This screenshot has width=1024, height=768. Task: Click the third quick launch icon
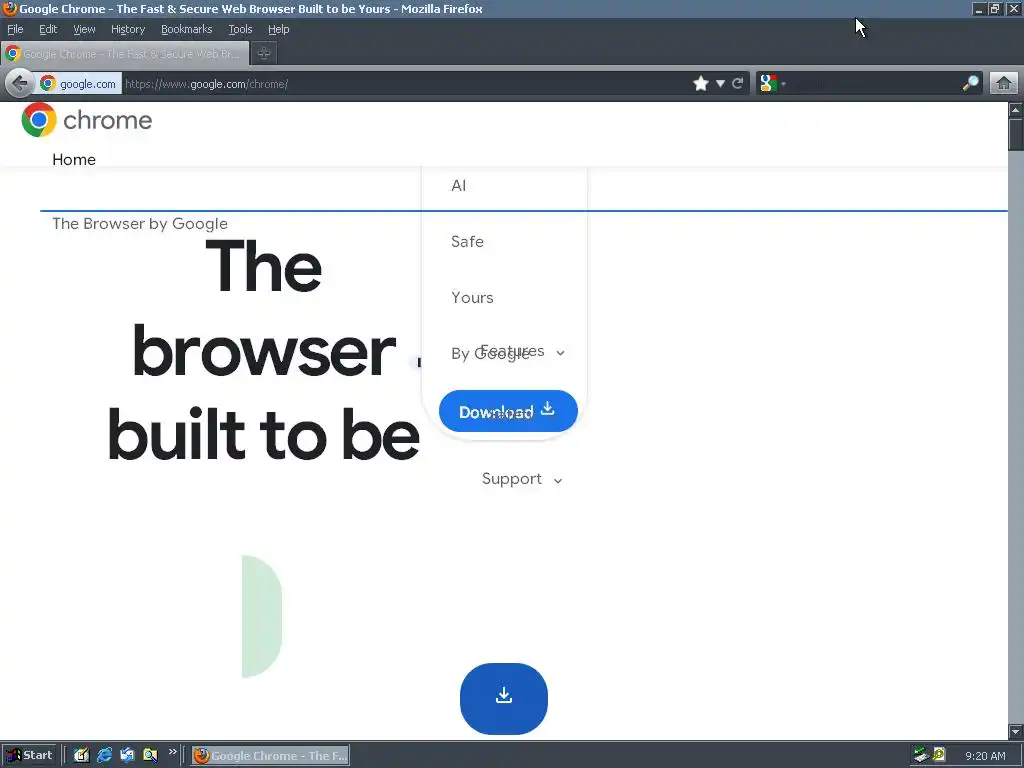point(127,755)
